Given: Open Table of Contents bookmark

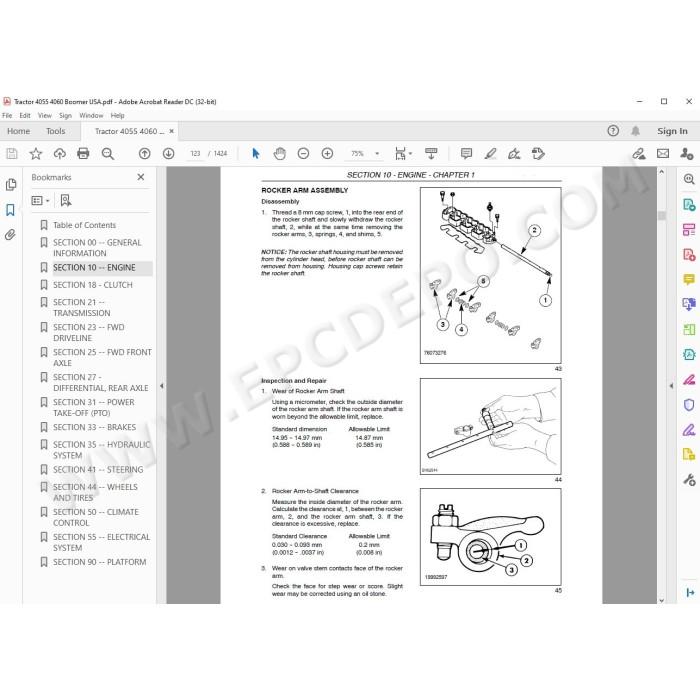Looking at the screenshot, I should [84, 225].
